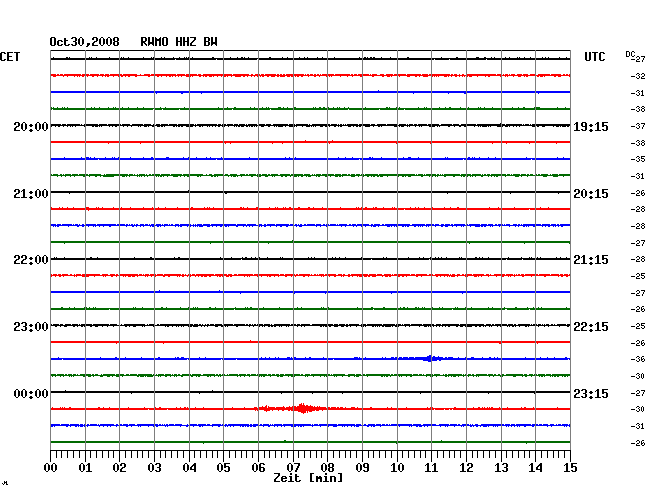This screenshot has height=494, width=650.
Task: Select the 00:00 CET time label
Action: (x=31, y=393)
